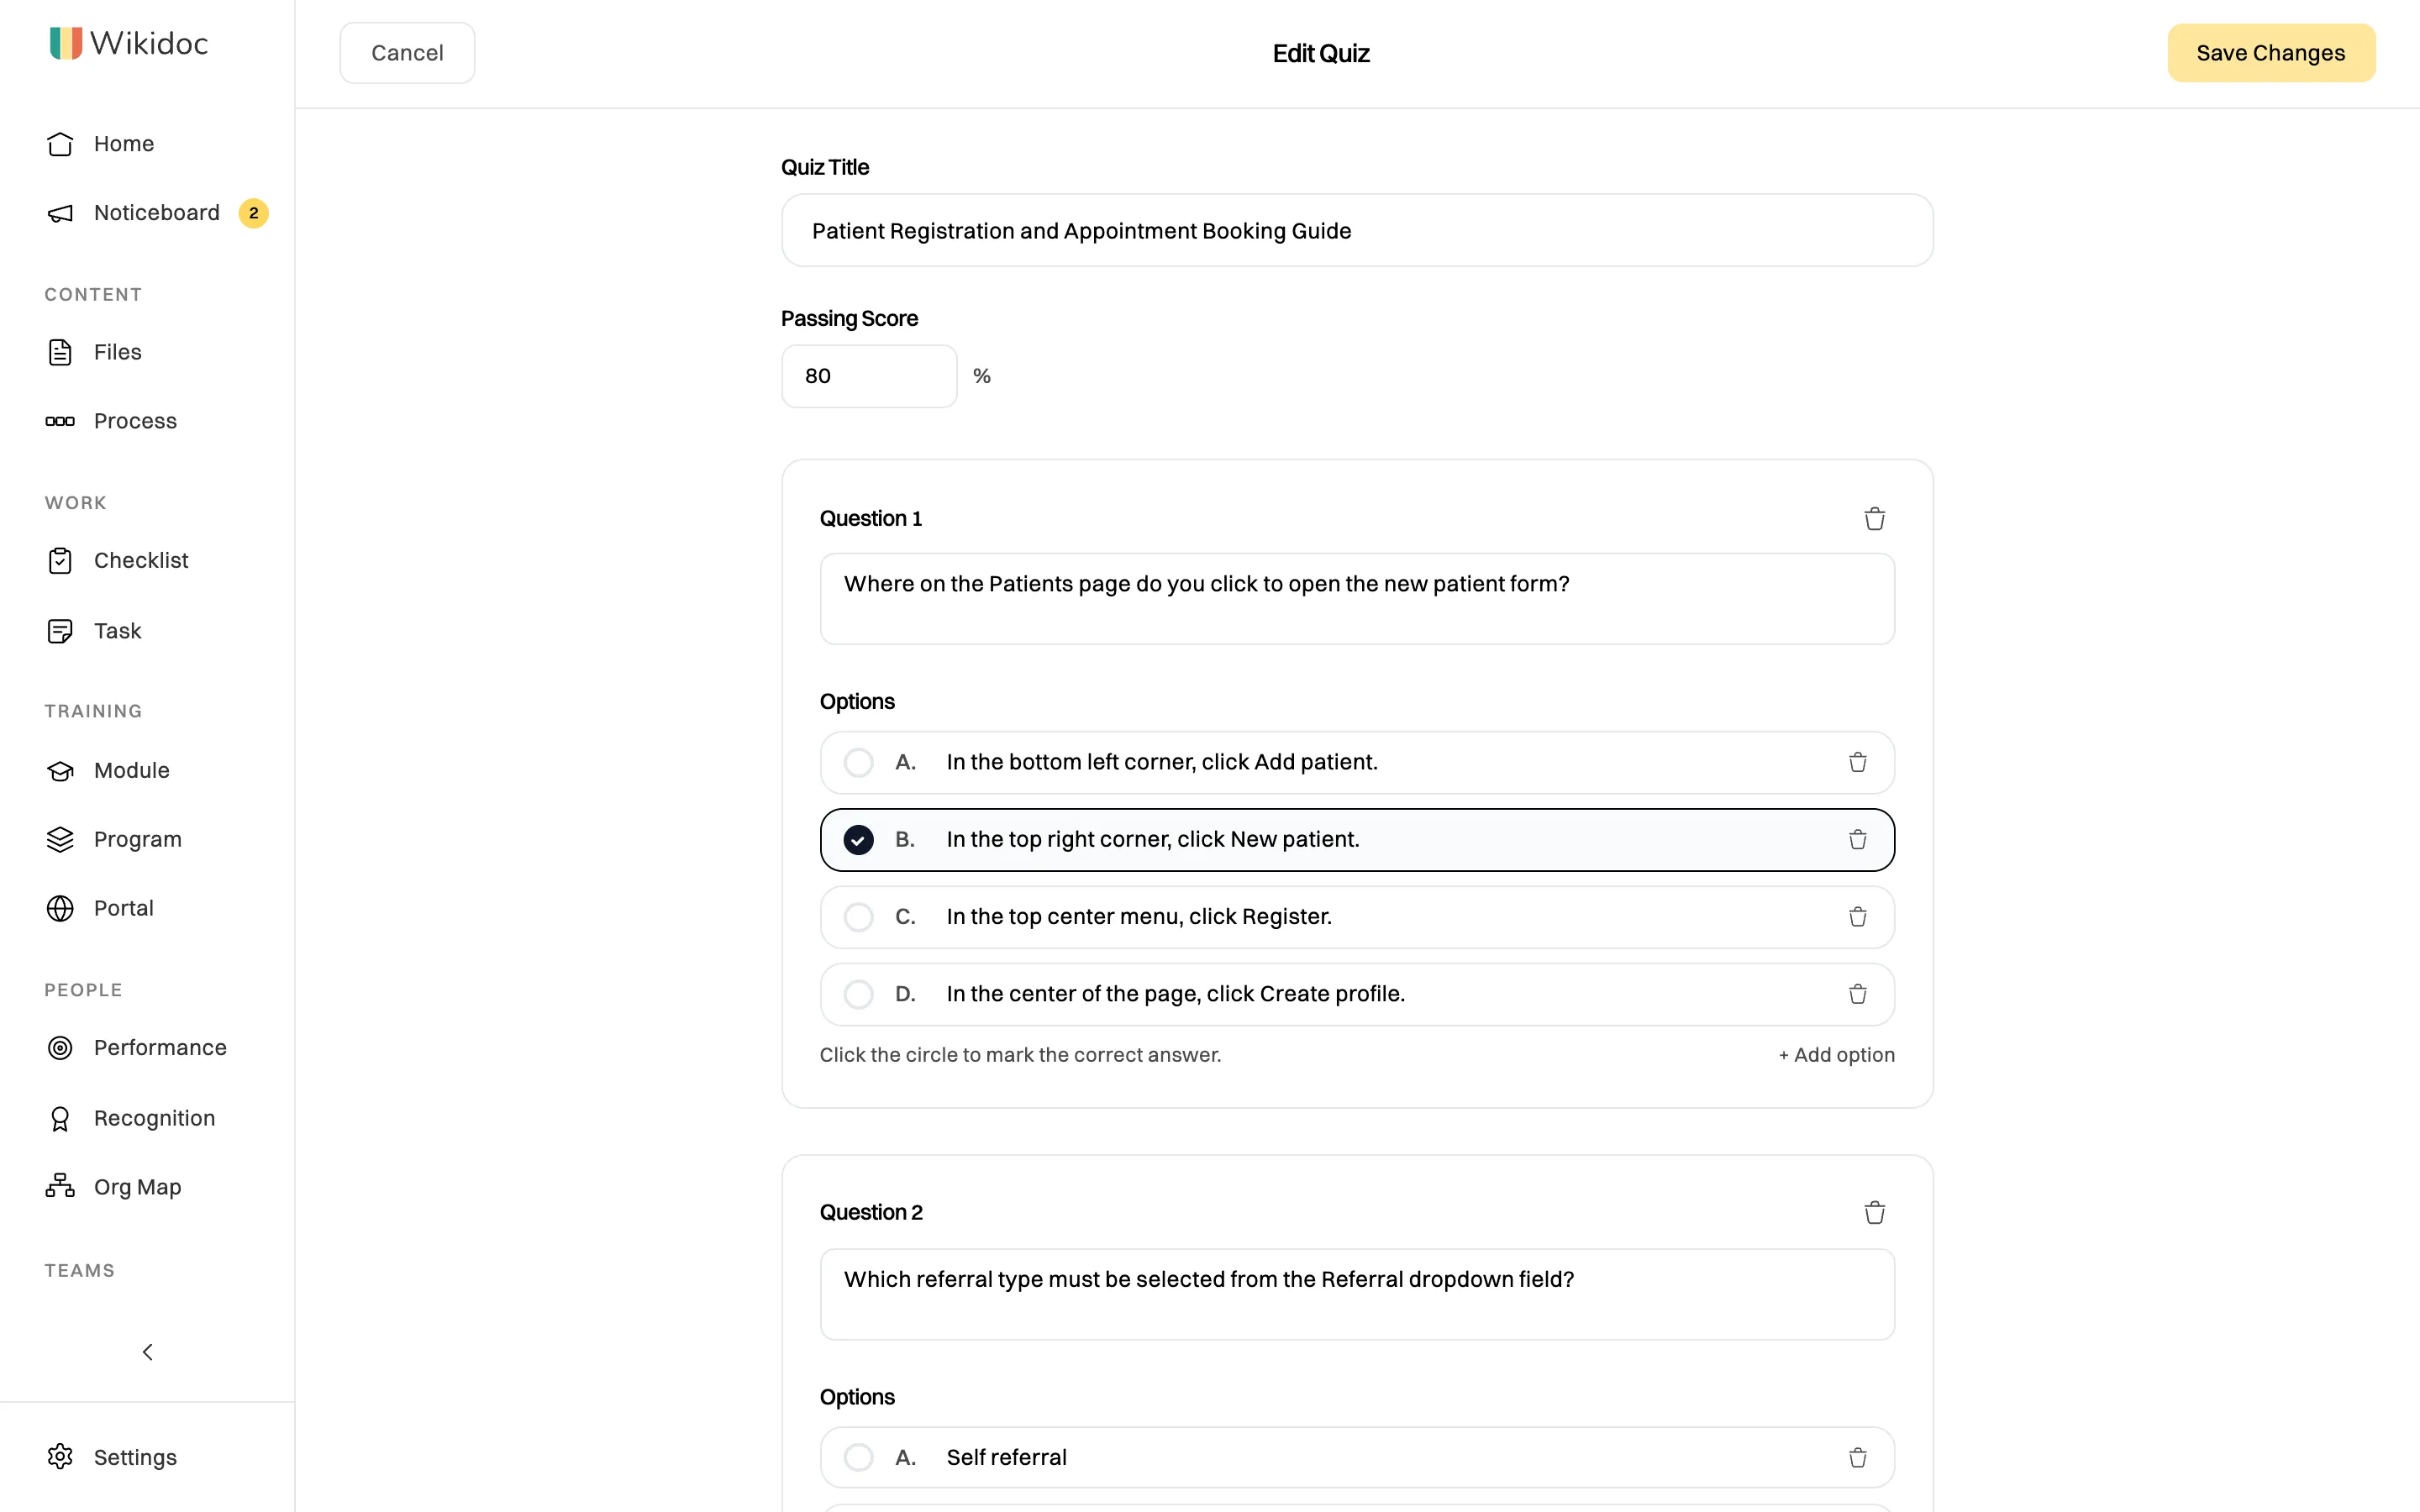Image resolution: width=2420 pixels, height=1512 pixels.
Task: Edit the Question 1 text box
Action: point(1357,599)
